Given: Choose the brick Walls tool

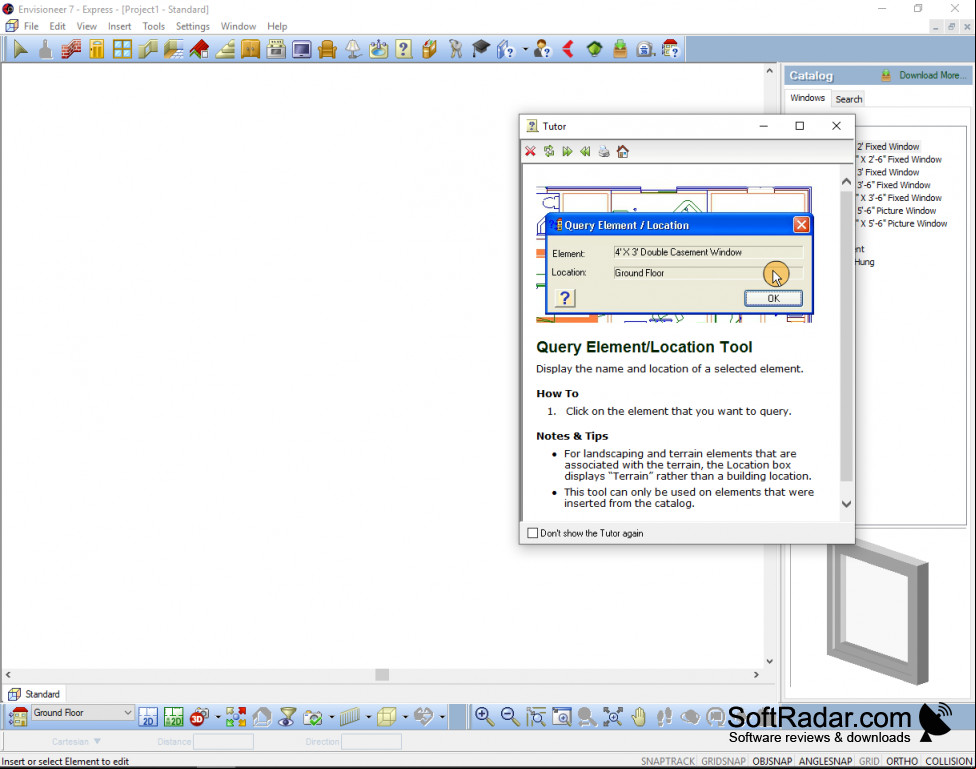Looking at the screenshot, I should point(71,49).
